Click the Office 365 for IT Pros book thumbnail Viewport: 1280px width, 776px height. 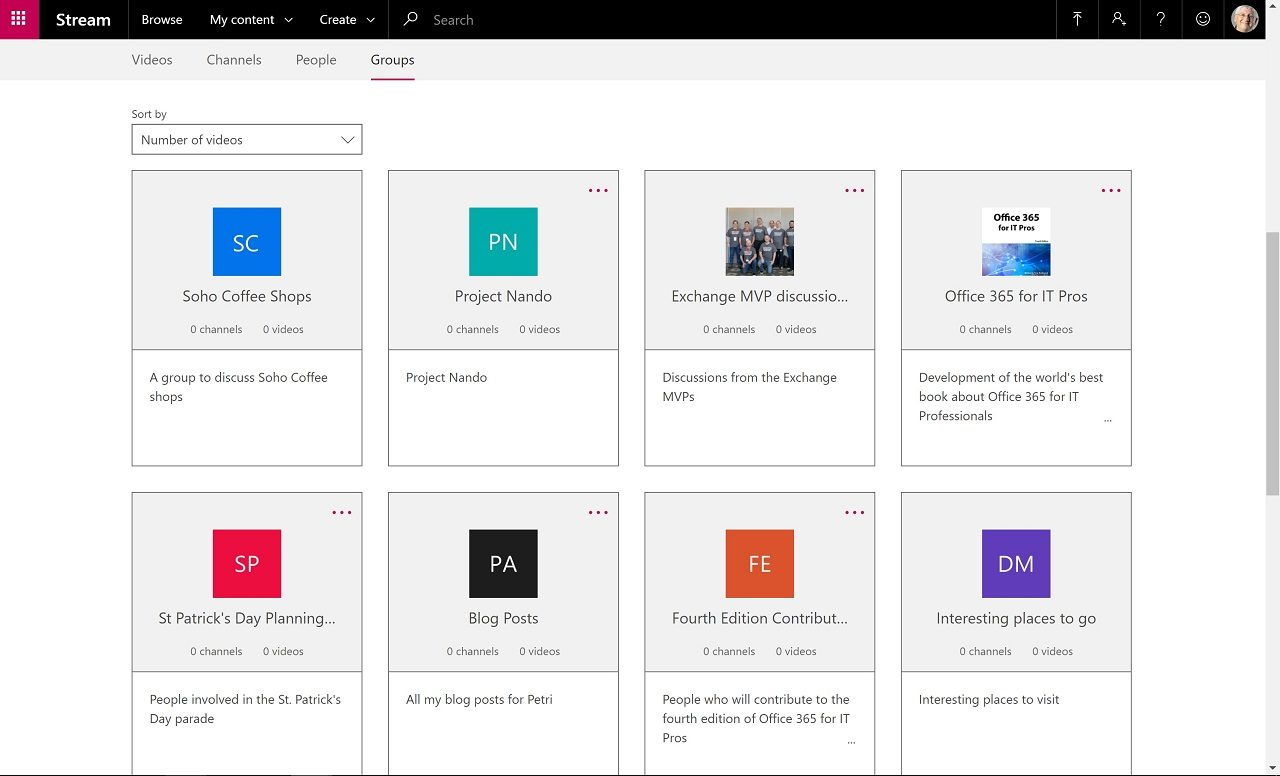[x=1016, y=242]
